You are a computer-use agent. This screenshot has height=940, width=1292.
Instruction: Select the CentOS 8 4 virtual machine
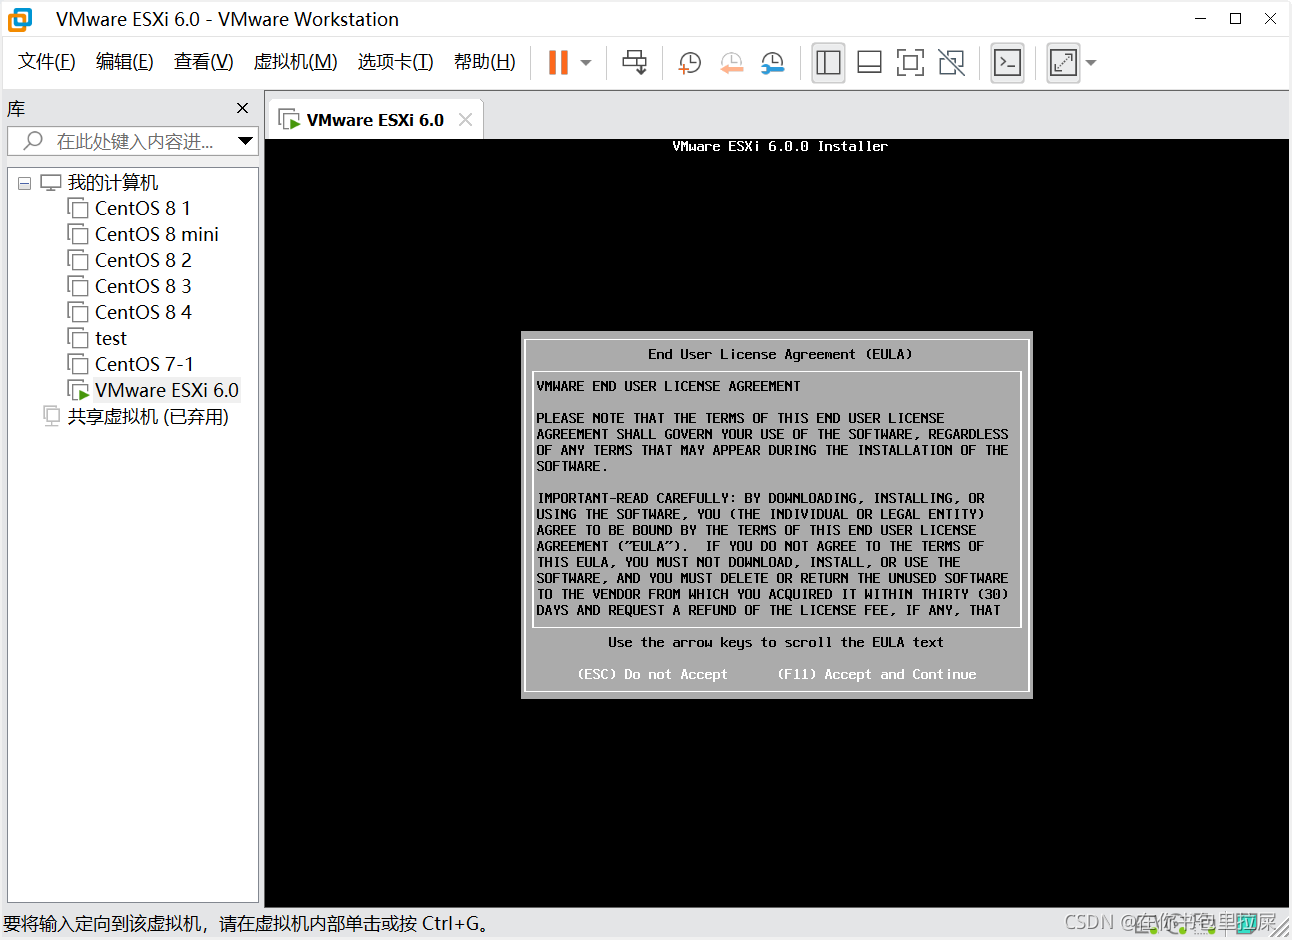(143, 312)
